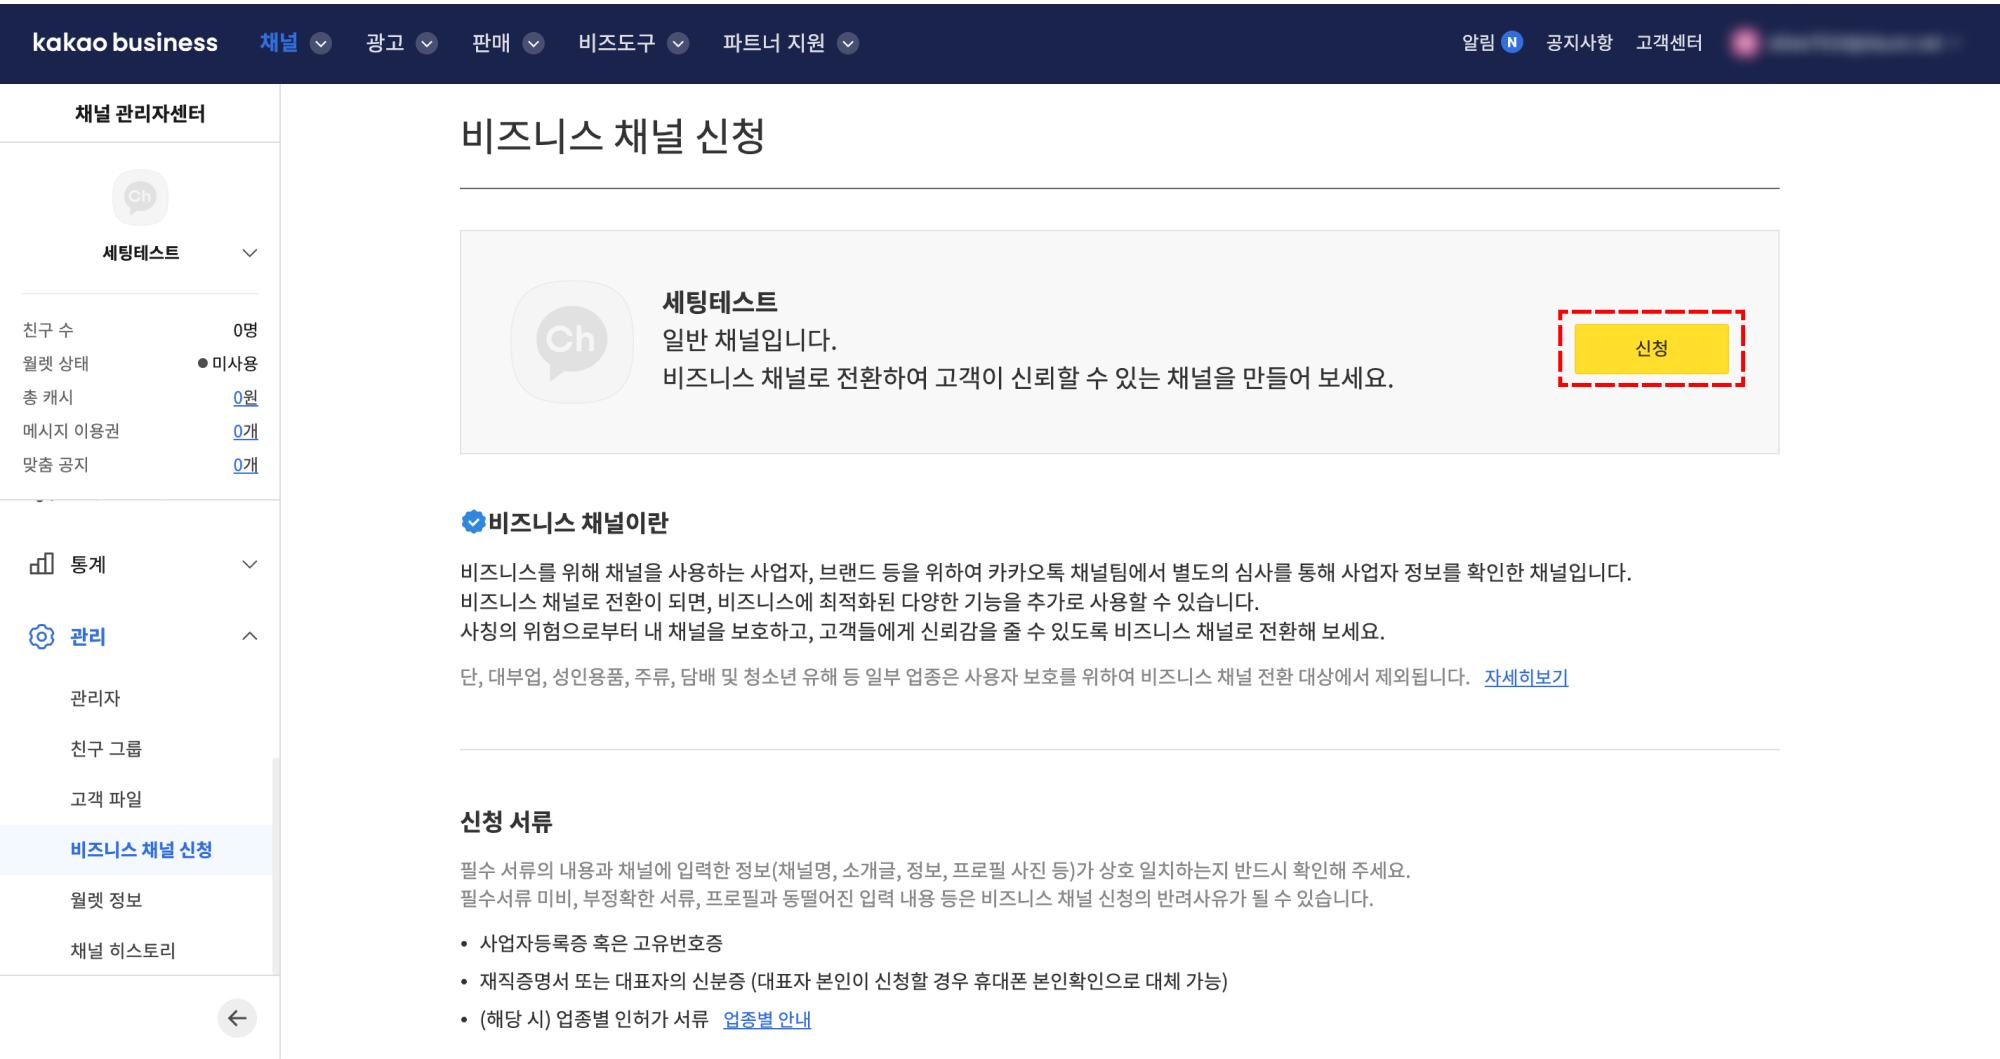Screen dimensions: 2000x1059
Task: Click the user profile avatar
Action: tap(1746, 43)
